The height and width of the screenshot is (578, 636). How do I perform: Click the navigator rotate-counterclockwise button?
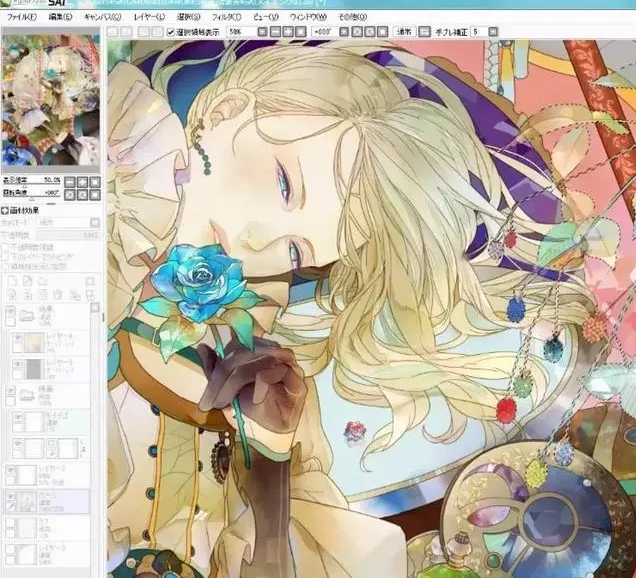(x=70, y=195)
